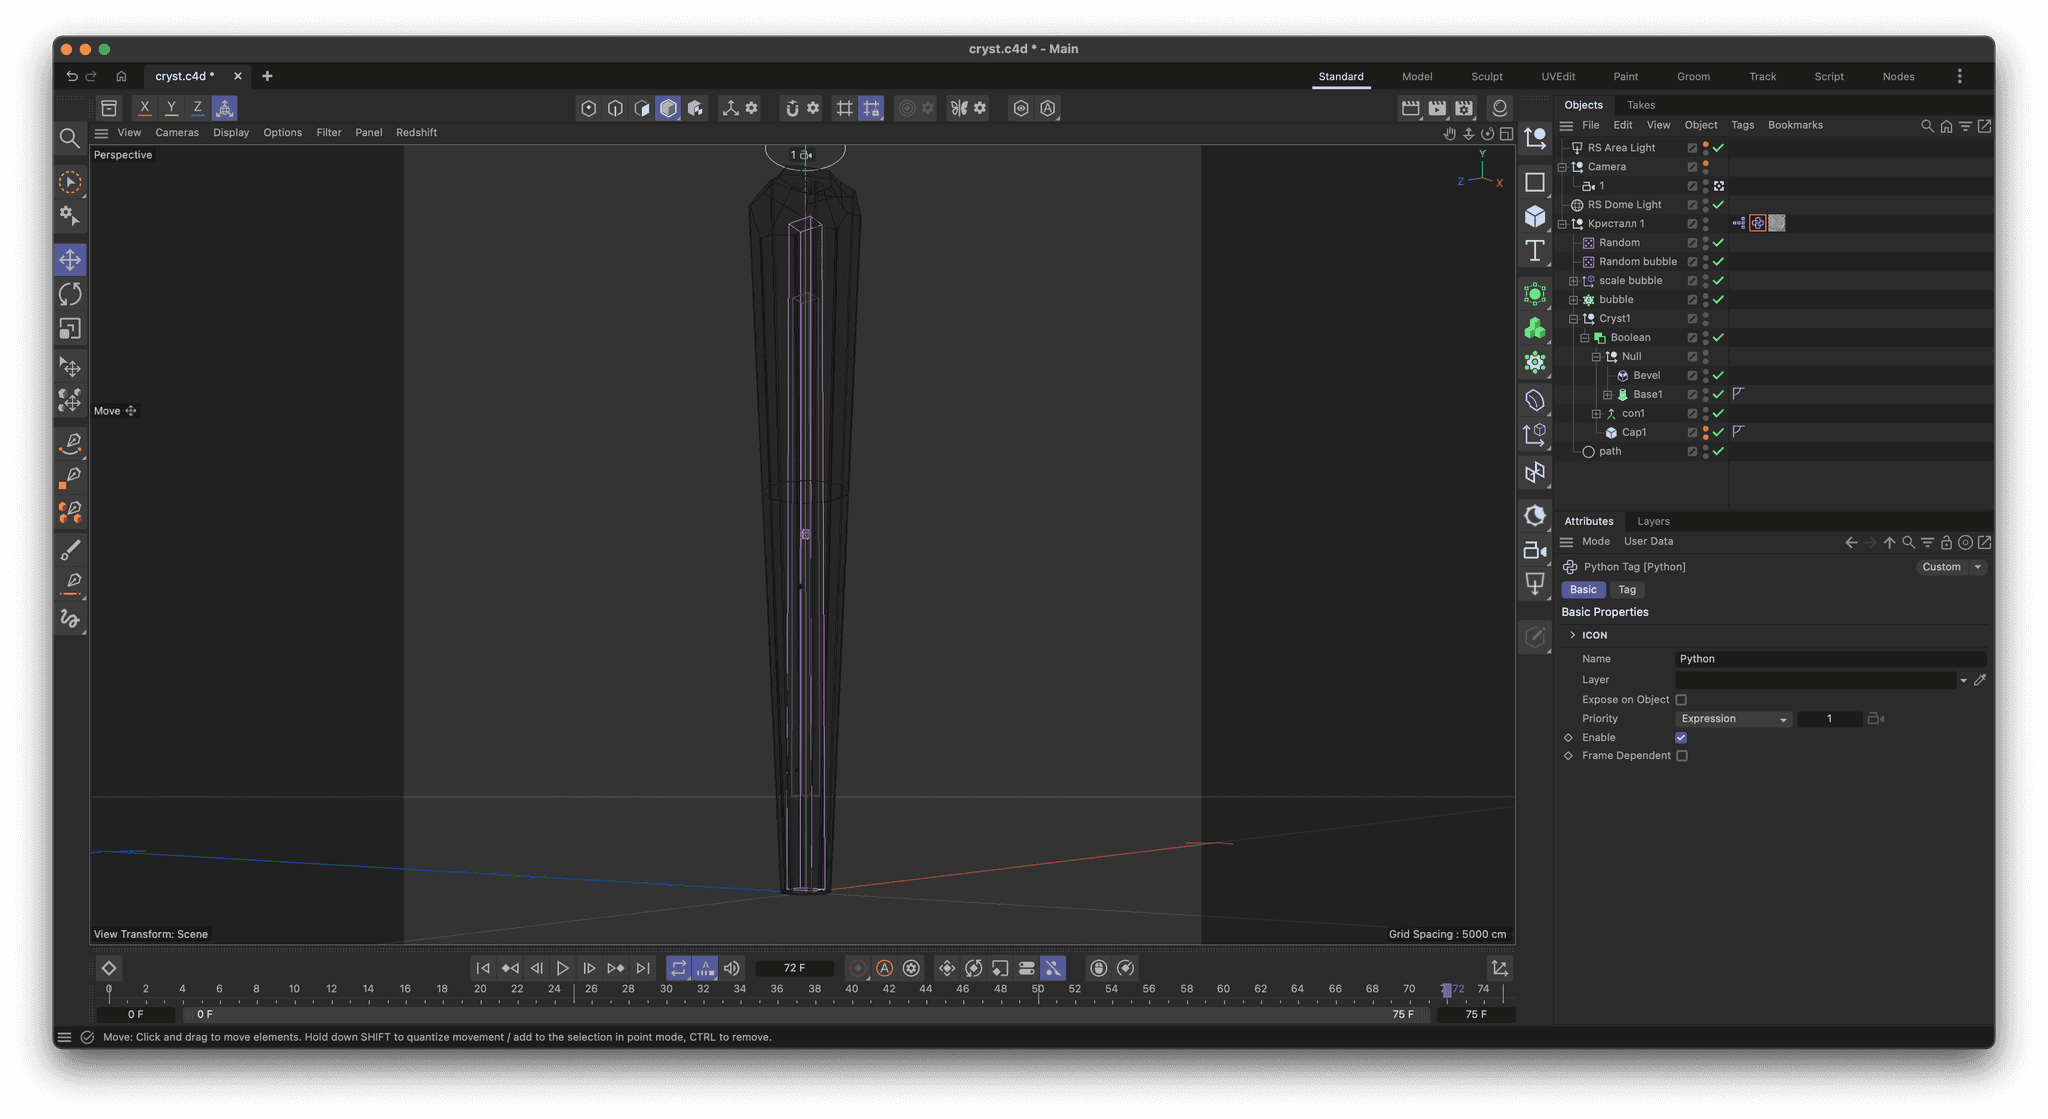This screenshot has width=2048, height=1119.
Task: Click the Text spline tool icon
Action: tap(1535, 250)
